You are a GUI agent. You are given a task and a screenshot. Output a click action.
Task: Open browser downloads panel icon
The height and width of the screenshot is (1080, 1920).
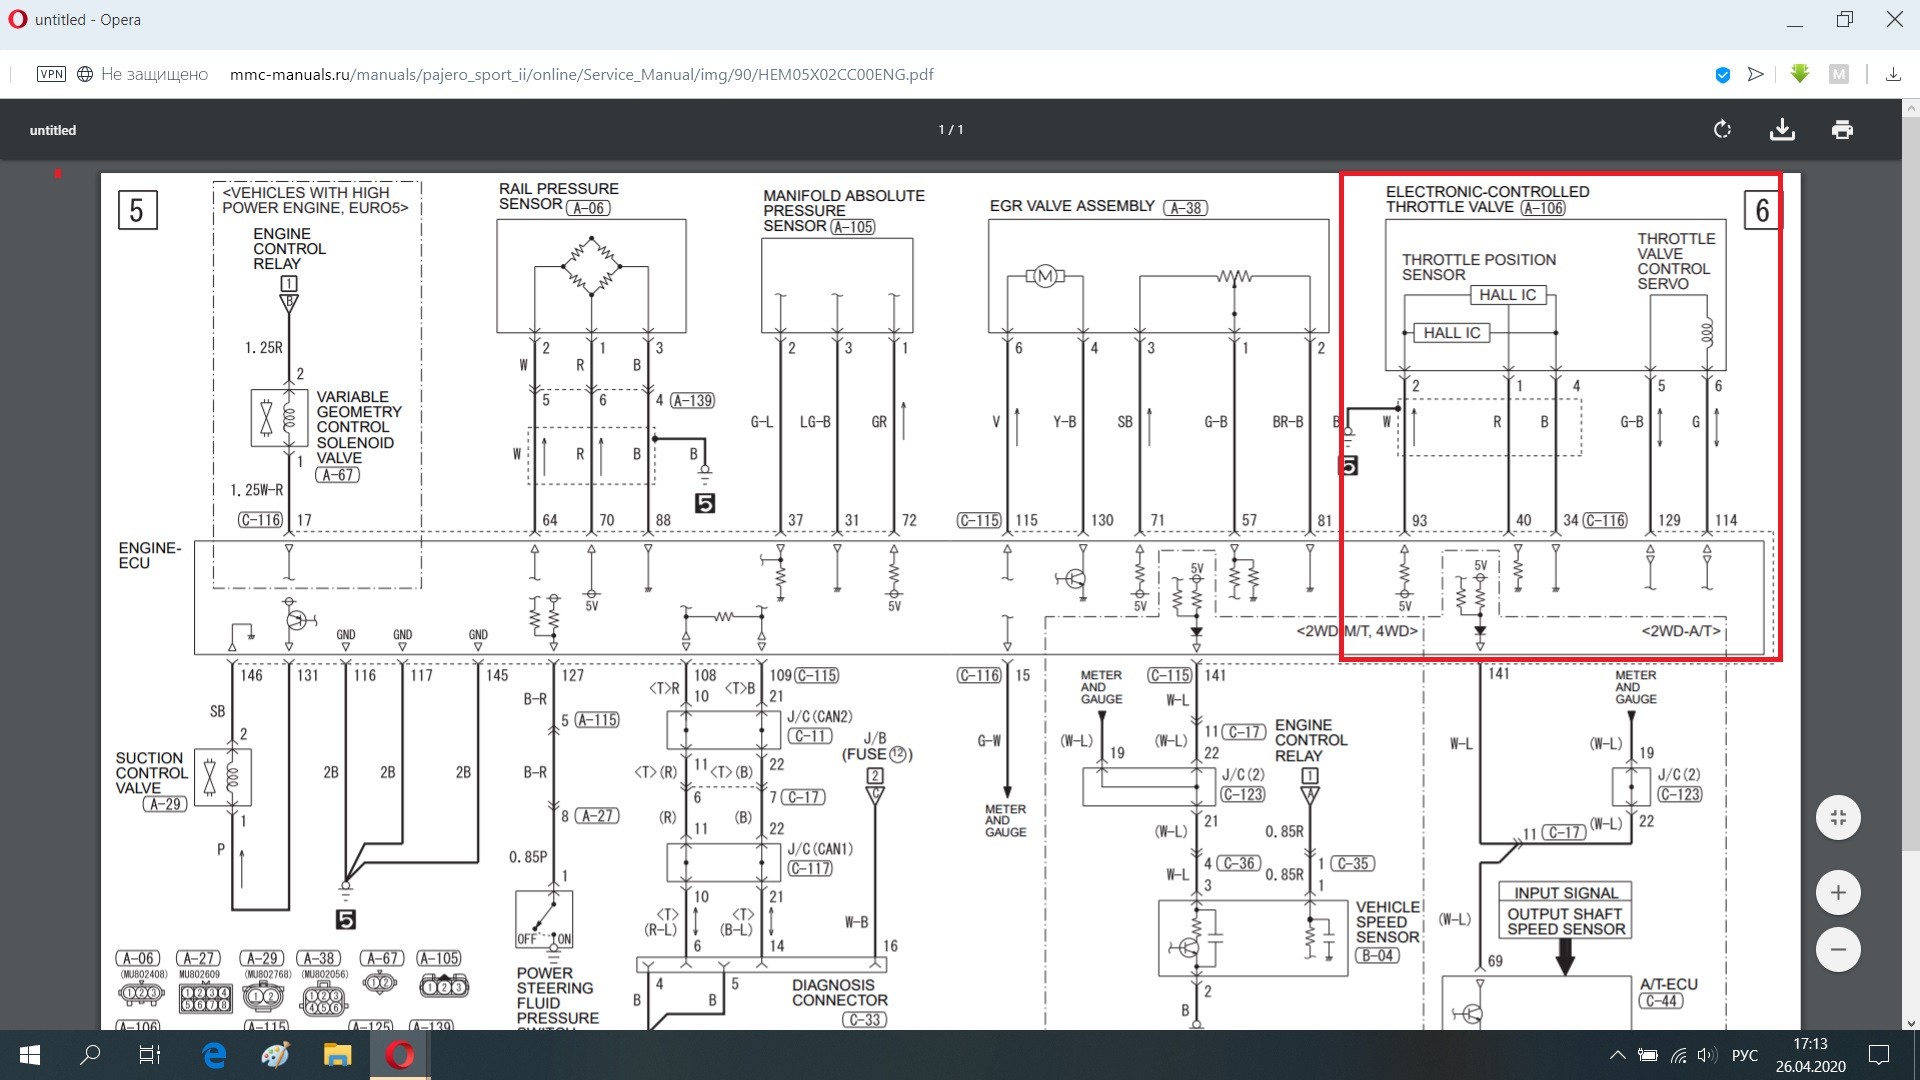pyautogui.click(x=1893, y=74)
